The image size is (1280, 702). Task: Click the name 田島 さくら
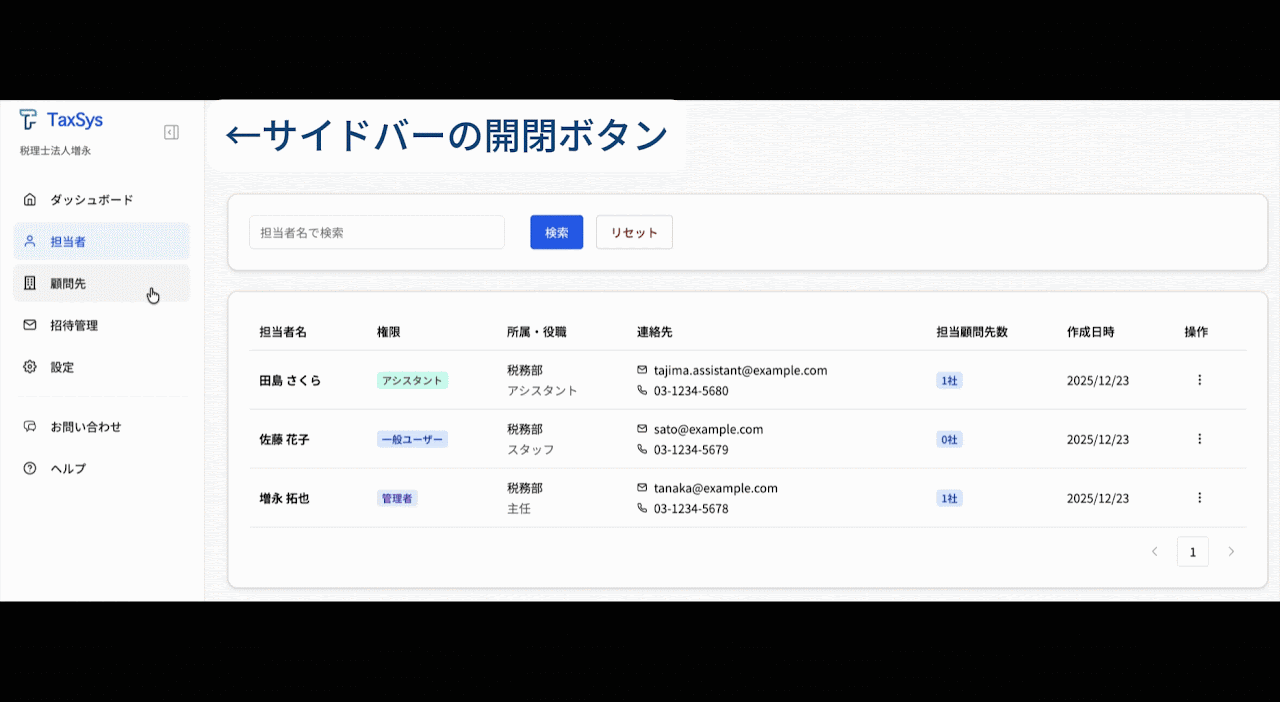pos(290,381)
